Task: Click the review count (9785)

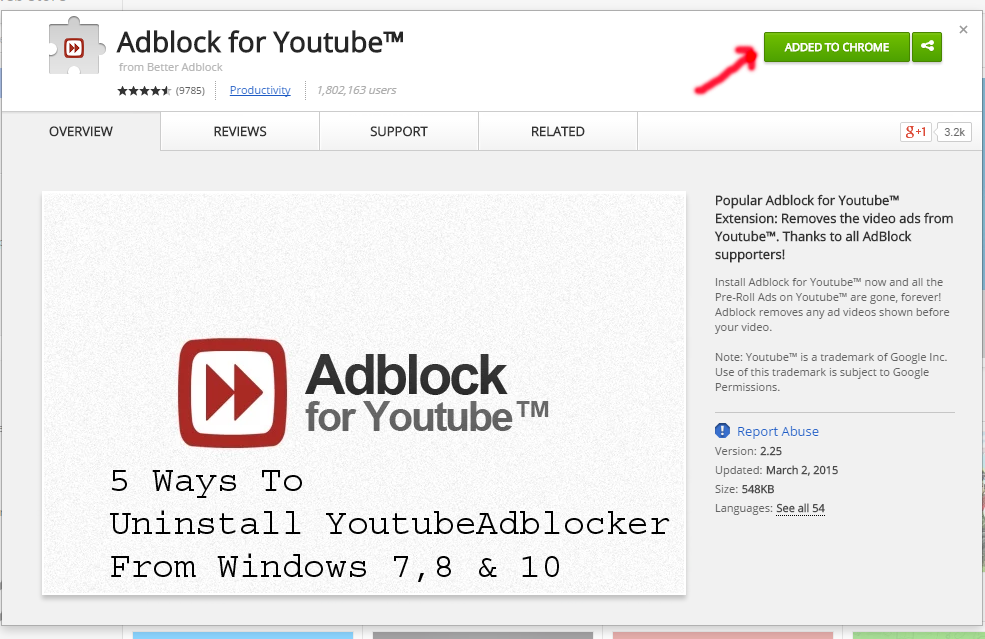Action: (x=190, y=90)
